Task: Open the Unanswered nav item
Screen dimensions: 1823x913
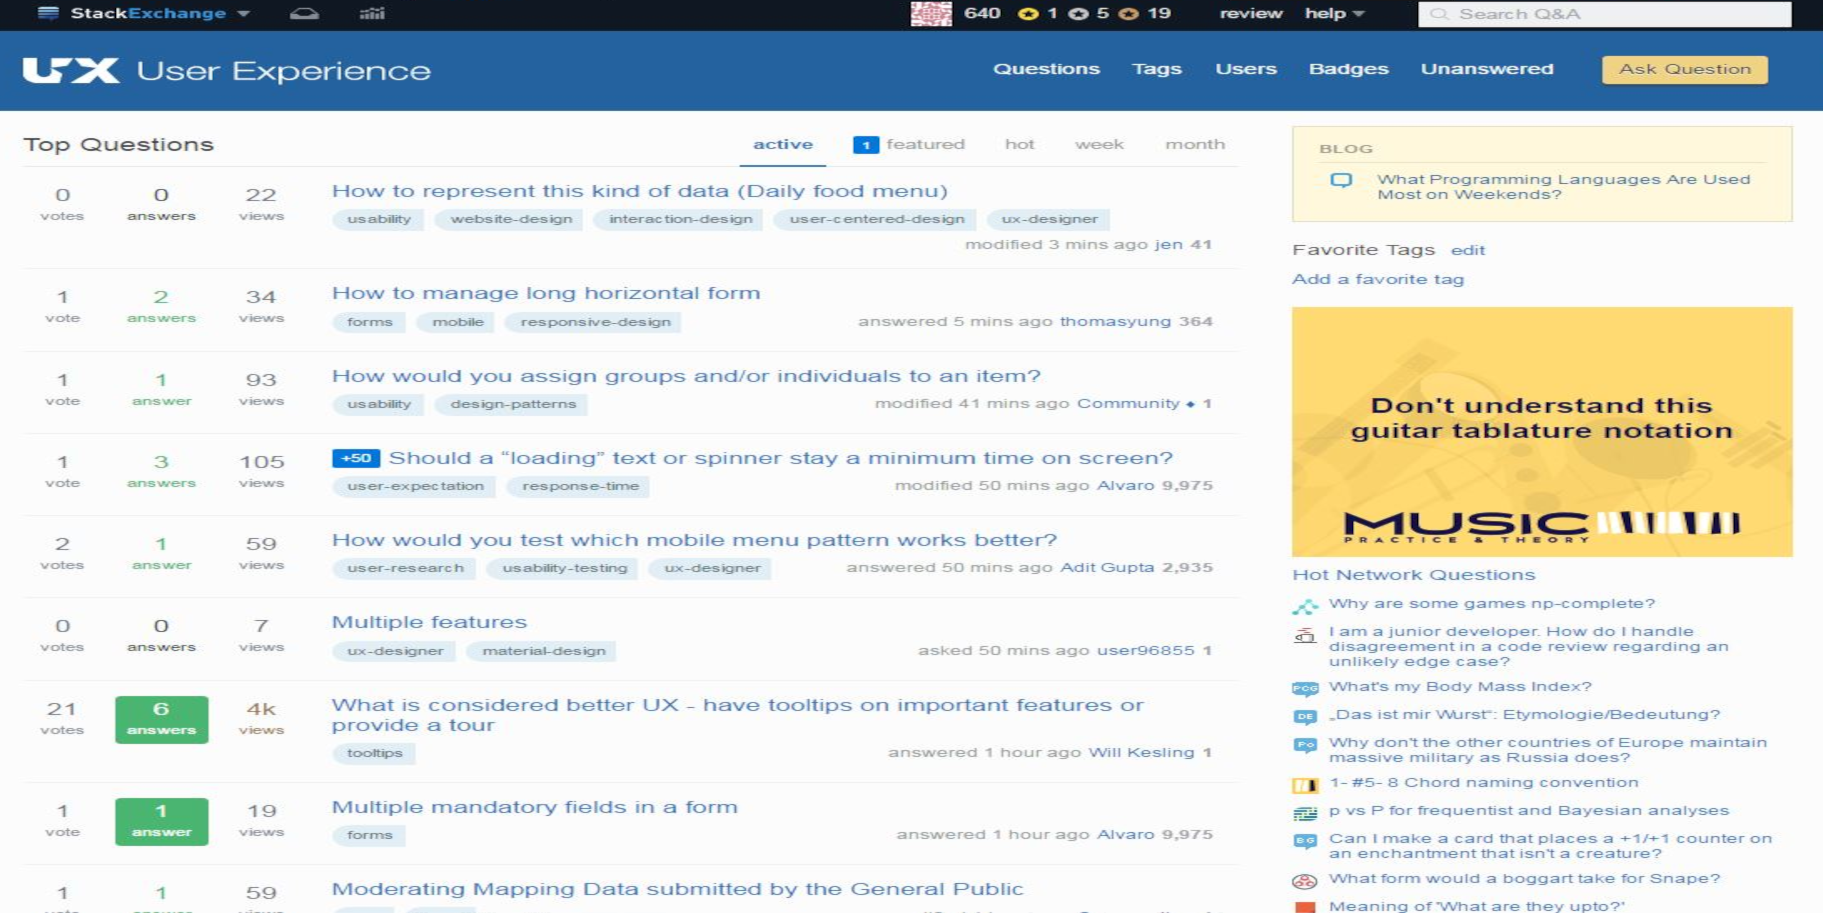Action: tap(1487, 69)
